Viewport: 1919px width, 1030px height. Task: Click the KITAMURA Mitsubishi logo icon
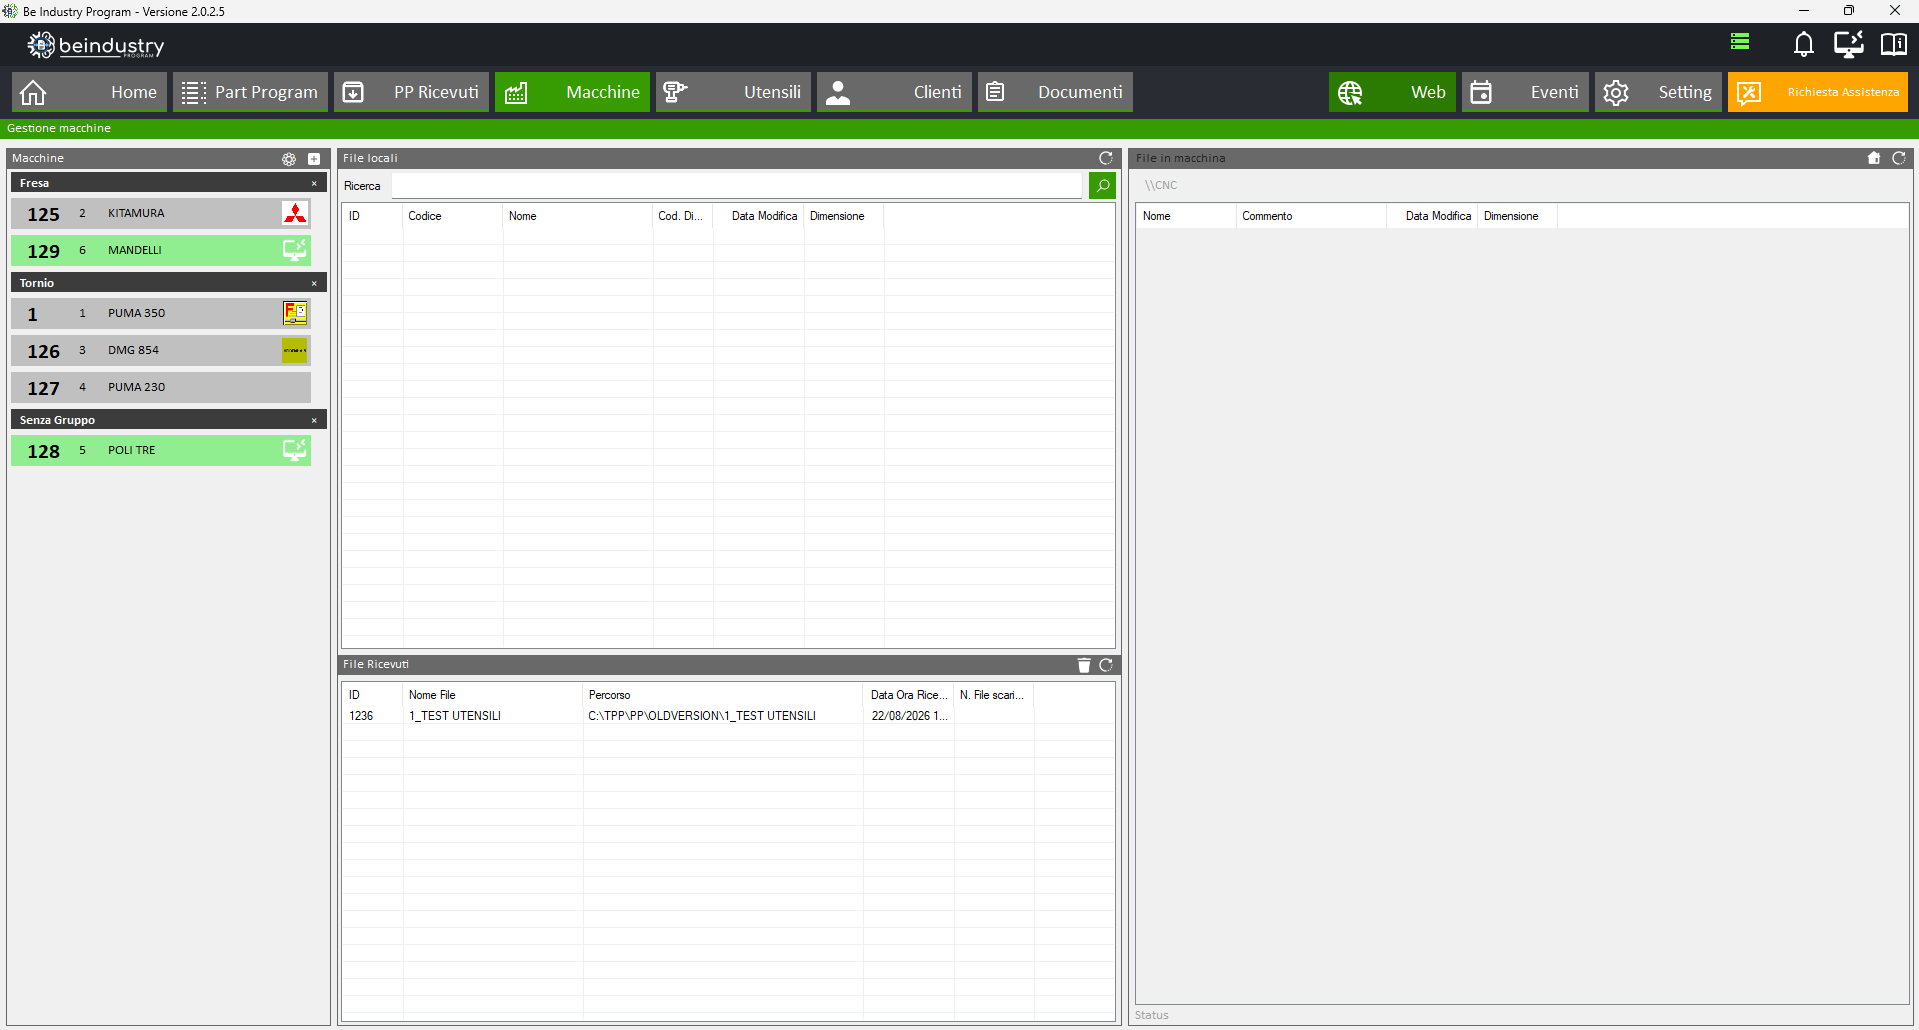295,213
